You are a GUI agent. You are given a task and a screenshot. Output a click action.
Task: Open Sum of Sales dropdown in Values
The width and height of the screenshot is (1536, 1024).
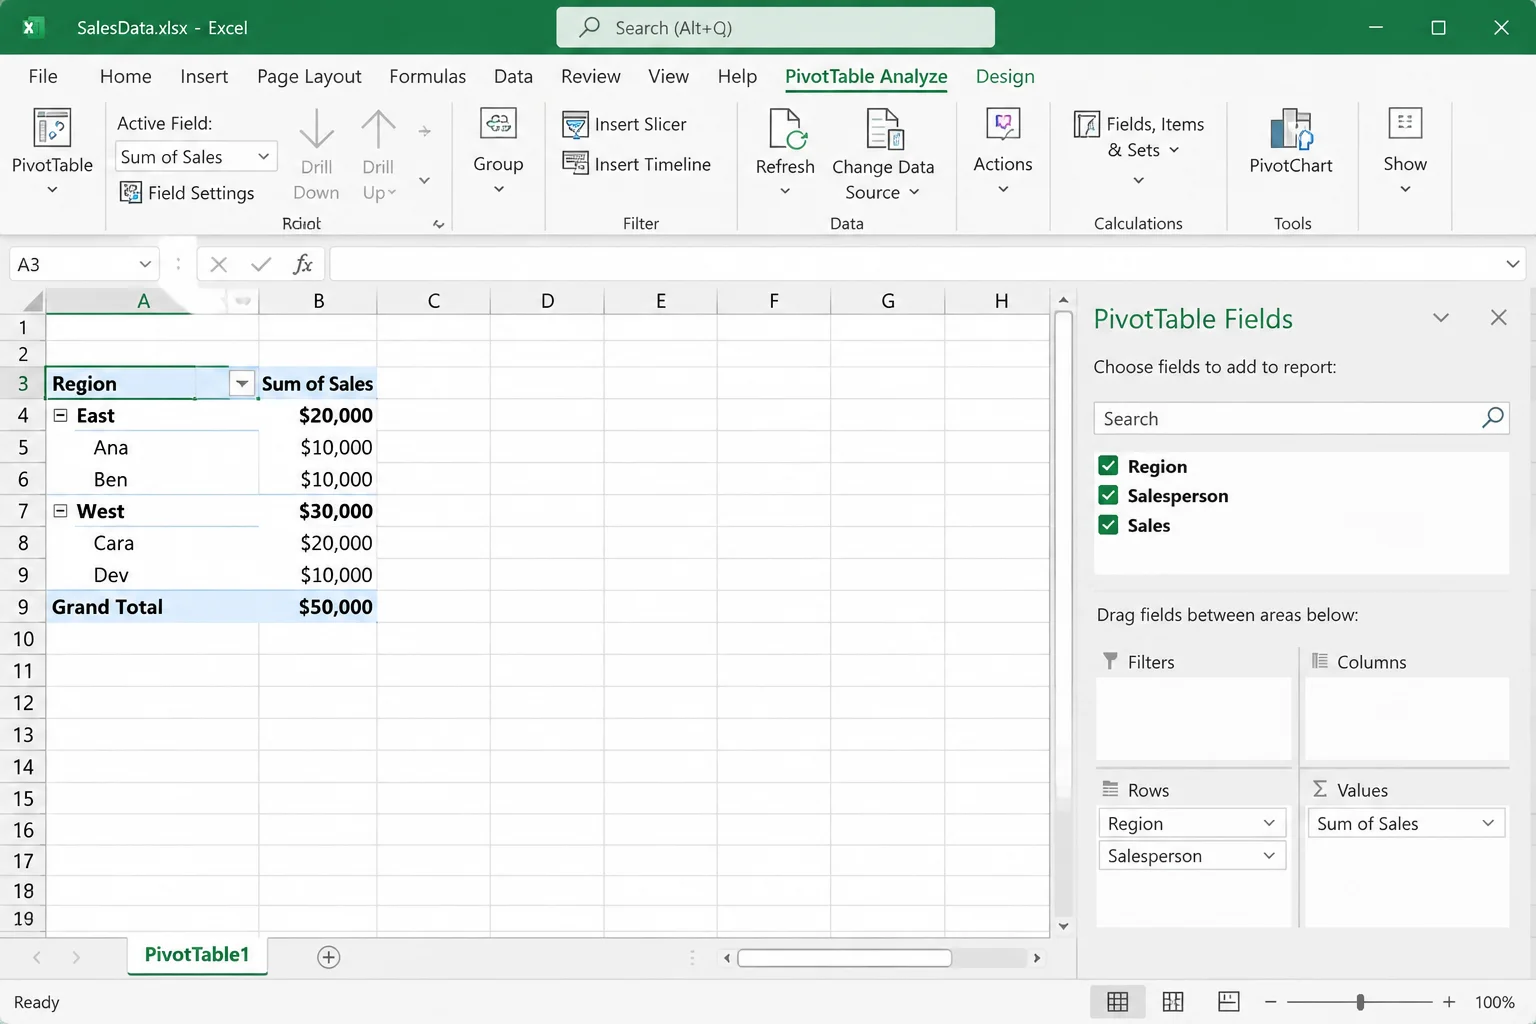(1488, 823)
